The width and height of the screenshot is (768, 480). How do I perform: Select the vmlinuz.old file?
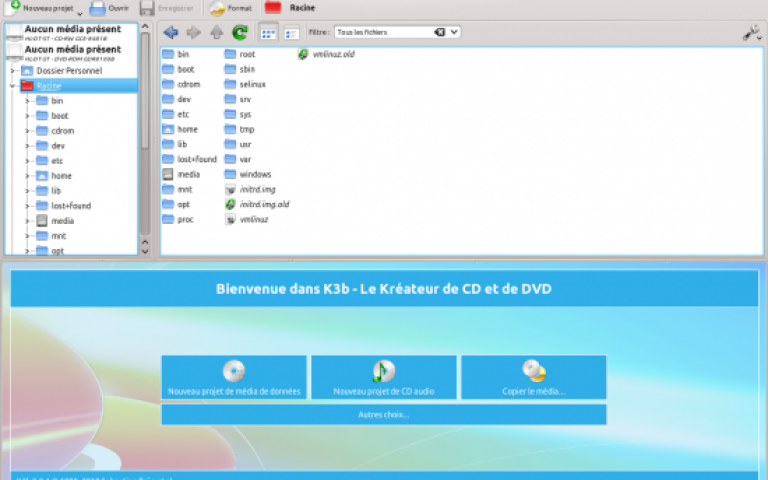(332, 54)
